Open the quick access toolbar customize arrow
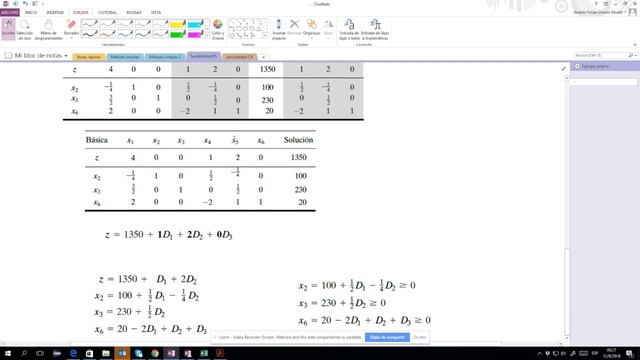This screenshot has width=640, height=360. click(43, 4)
